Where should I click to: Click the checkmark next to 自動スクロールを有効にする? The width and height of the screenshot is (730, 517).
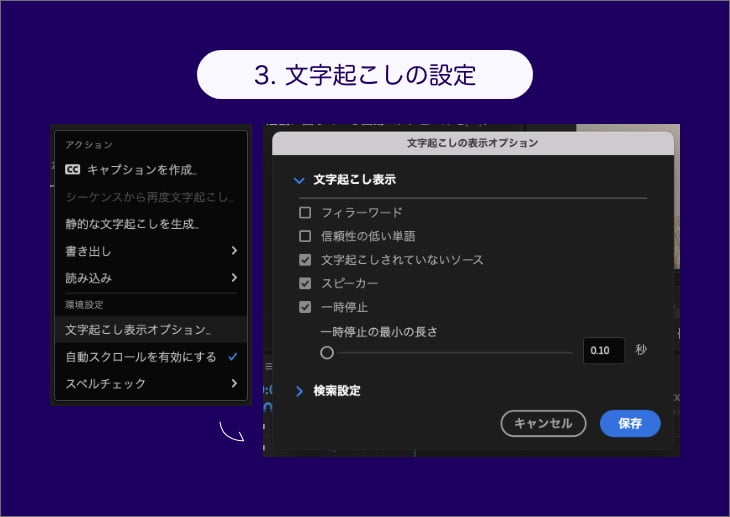click(x=232, y=357)
